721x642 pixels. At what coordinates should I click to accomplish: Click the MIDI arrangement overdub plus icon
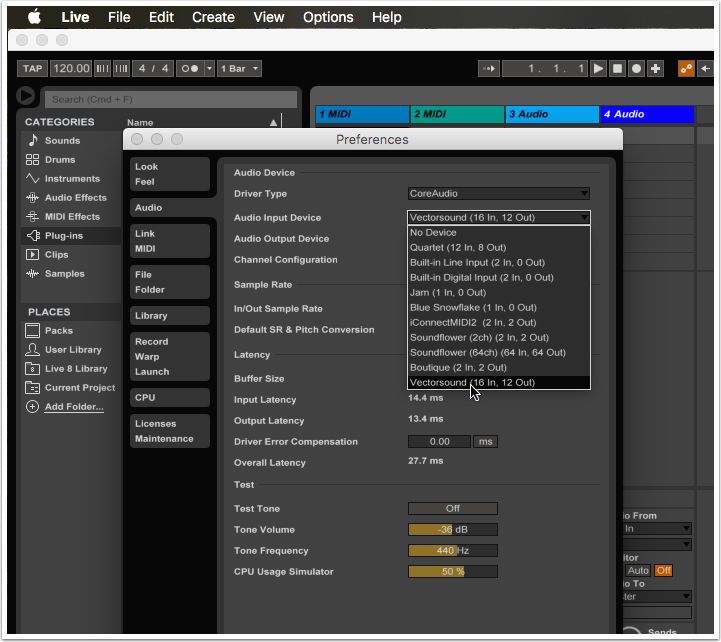pos(656,69)
